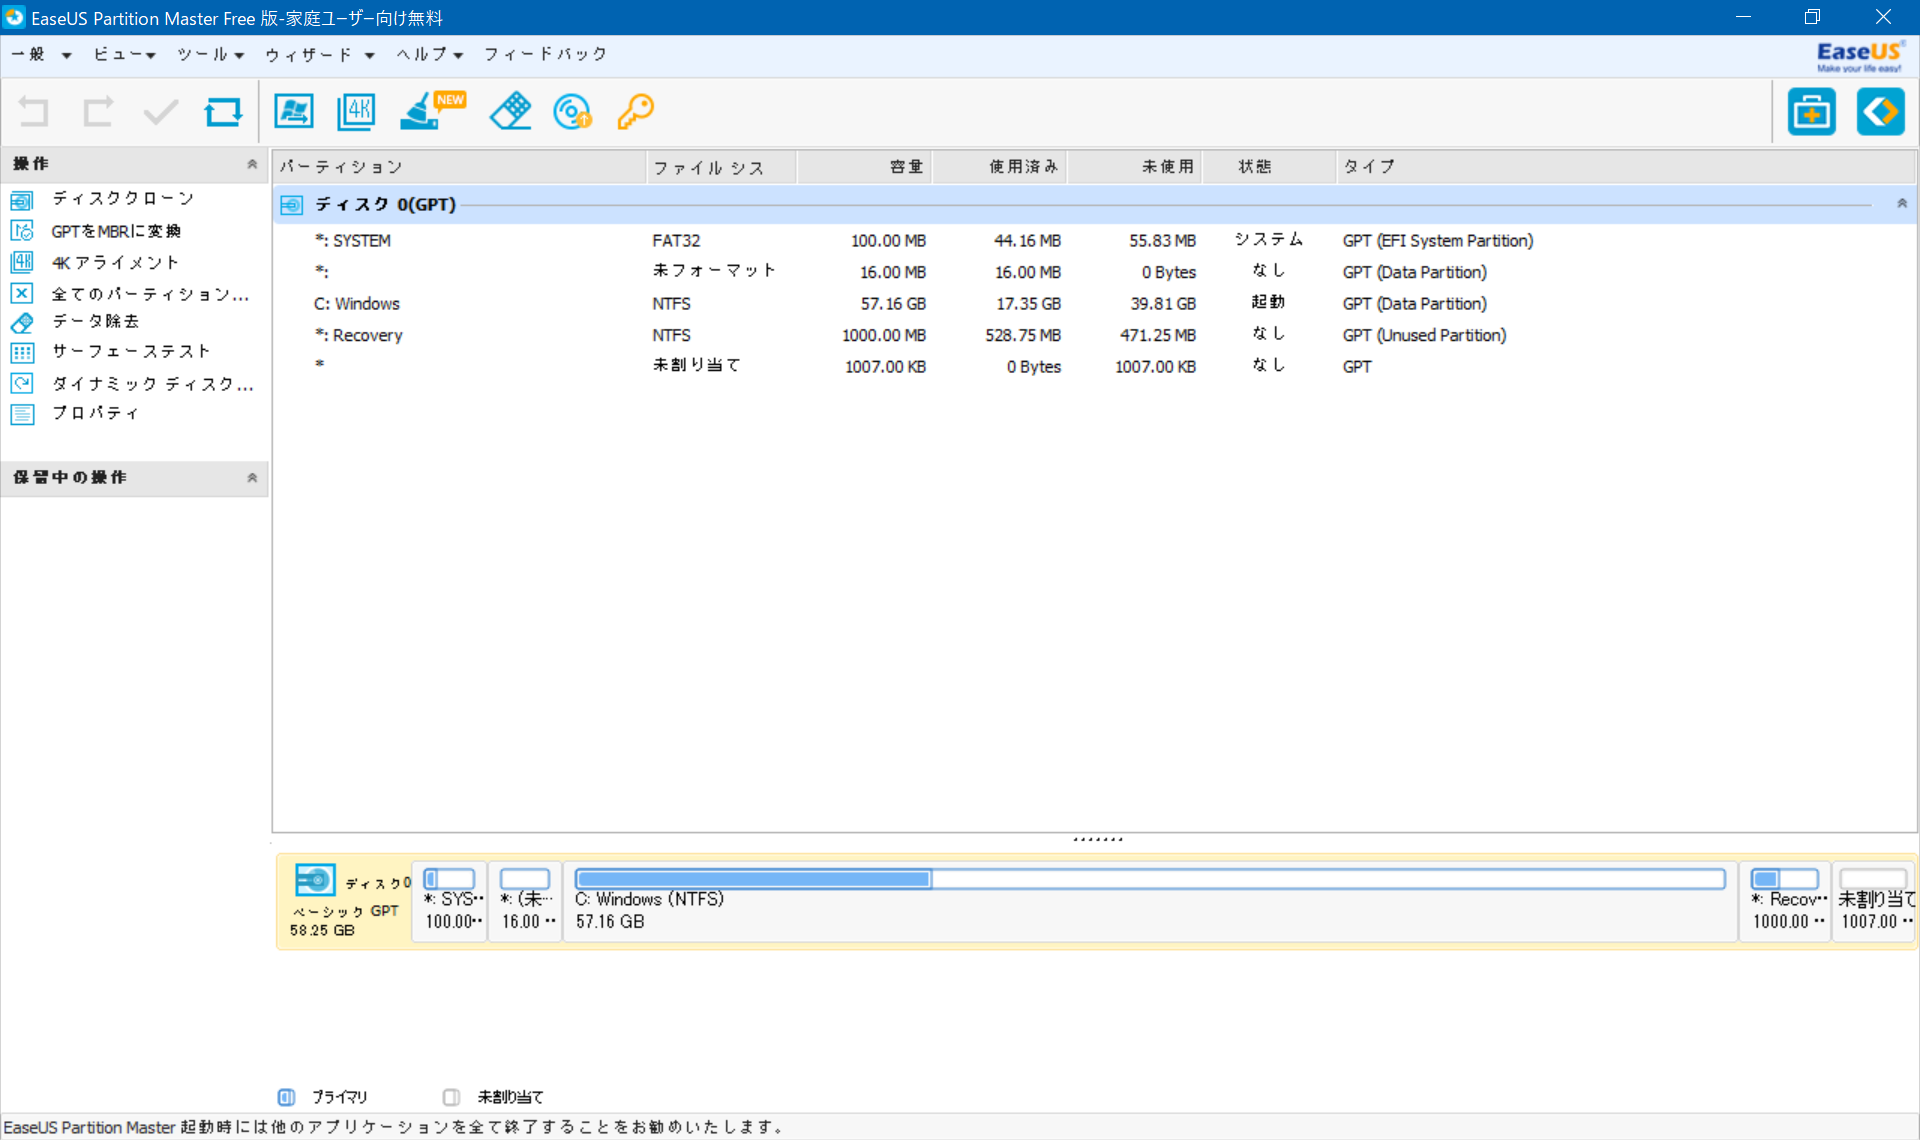Click the GPTをMBRに変換 link

point(116,231)
